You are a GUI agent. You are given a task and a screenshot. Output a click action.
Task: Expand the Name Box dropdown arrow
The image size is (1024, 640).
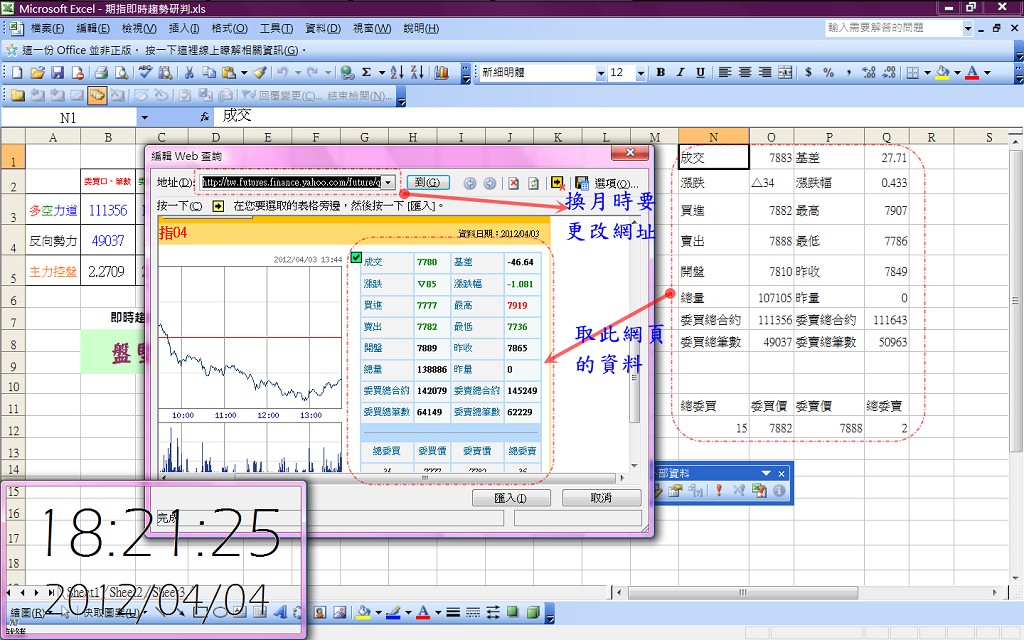(144, 118)
